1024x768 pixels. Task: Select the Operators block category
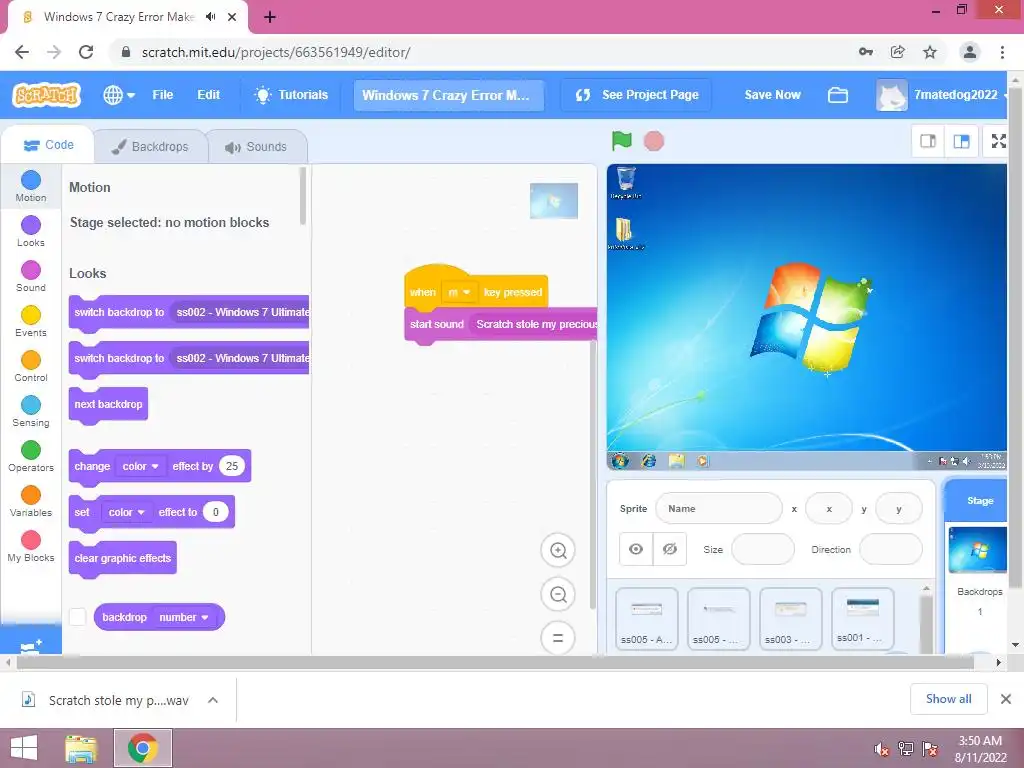(31, 456)
